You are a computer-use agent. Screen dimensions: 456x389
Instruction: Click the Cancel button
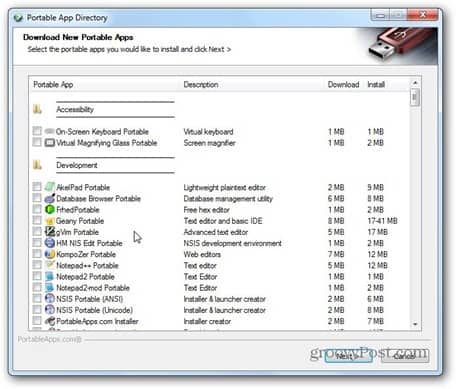tap(405, 356)
